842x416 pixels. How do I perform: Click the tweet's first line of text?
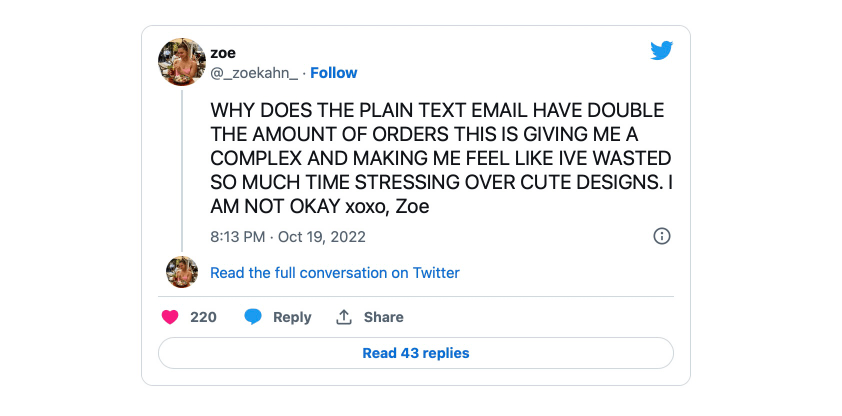pos(436,111)
